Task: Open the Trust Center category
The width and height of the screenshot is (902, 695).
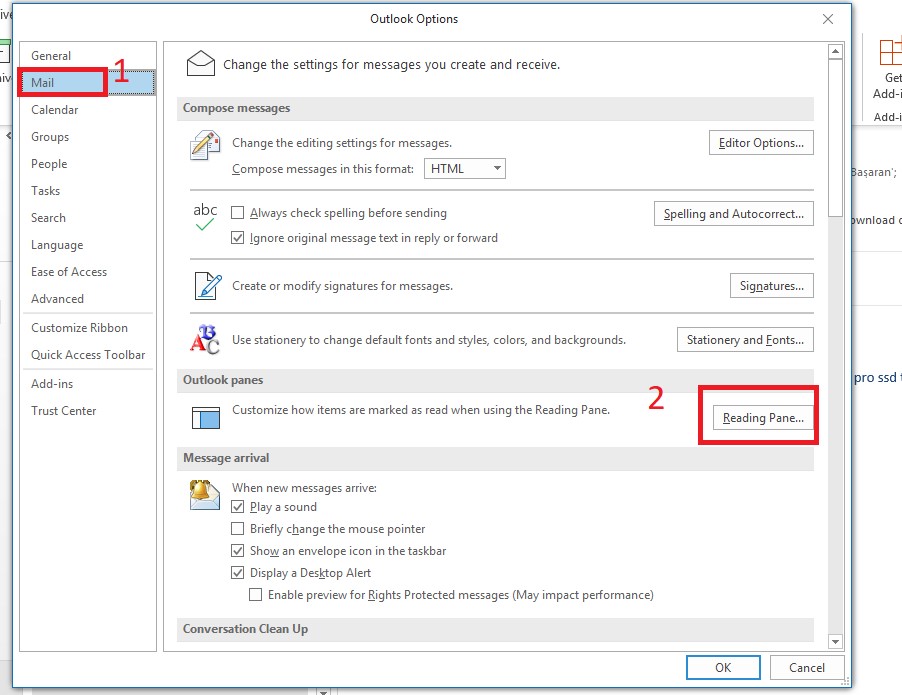Action: pyautogui.click(x=88, y=410)
